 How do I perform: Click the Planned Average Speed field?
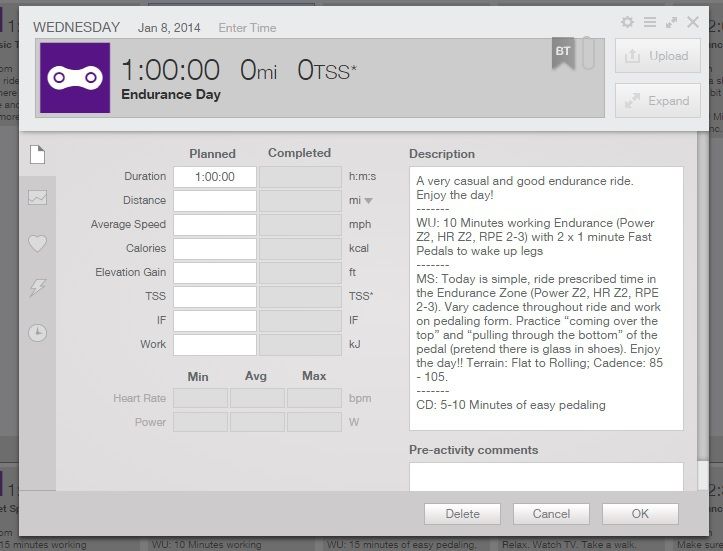(215, 225)
